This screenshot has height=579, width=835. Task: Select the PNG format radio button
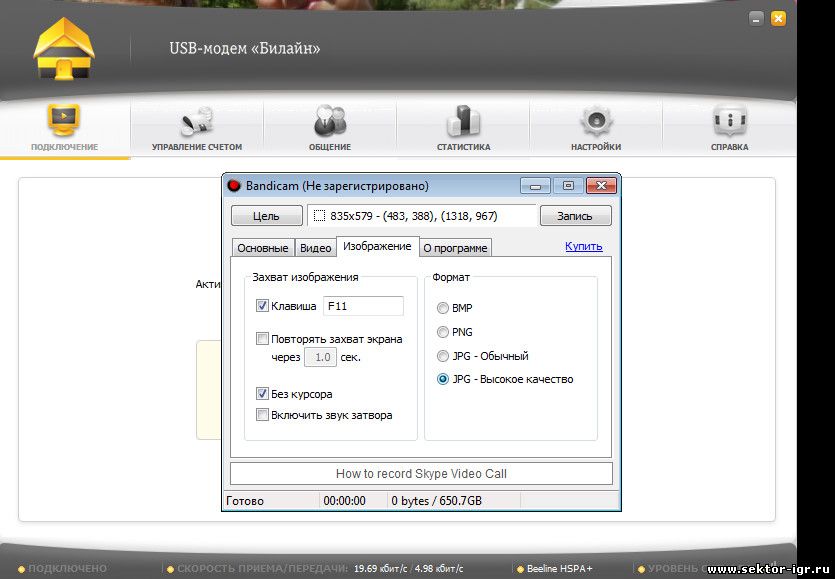click(x=443, y=332)
